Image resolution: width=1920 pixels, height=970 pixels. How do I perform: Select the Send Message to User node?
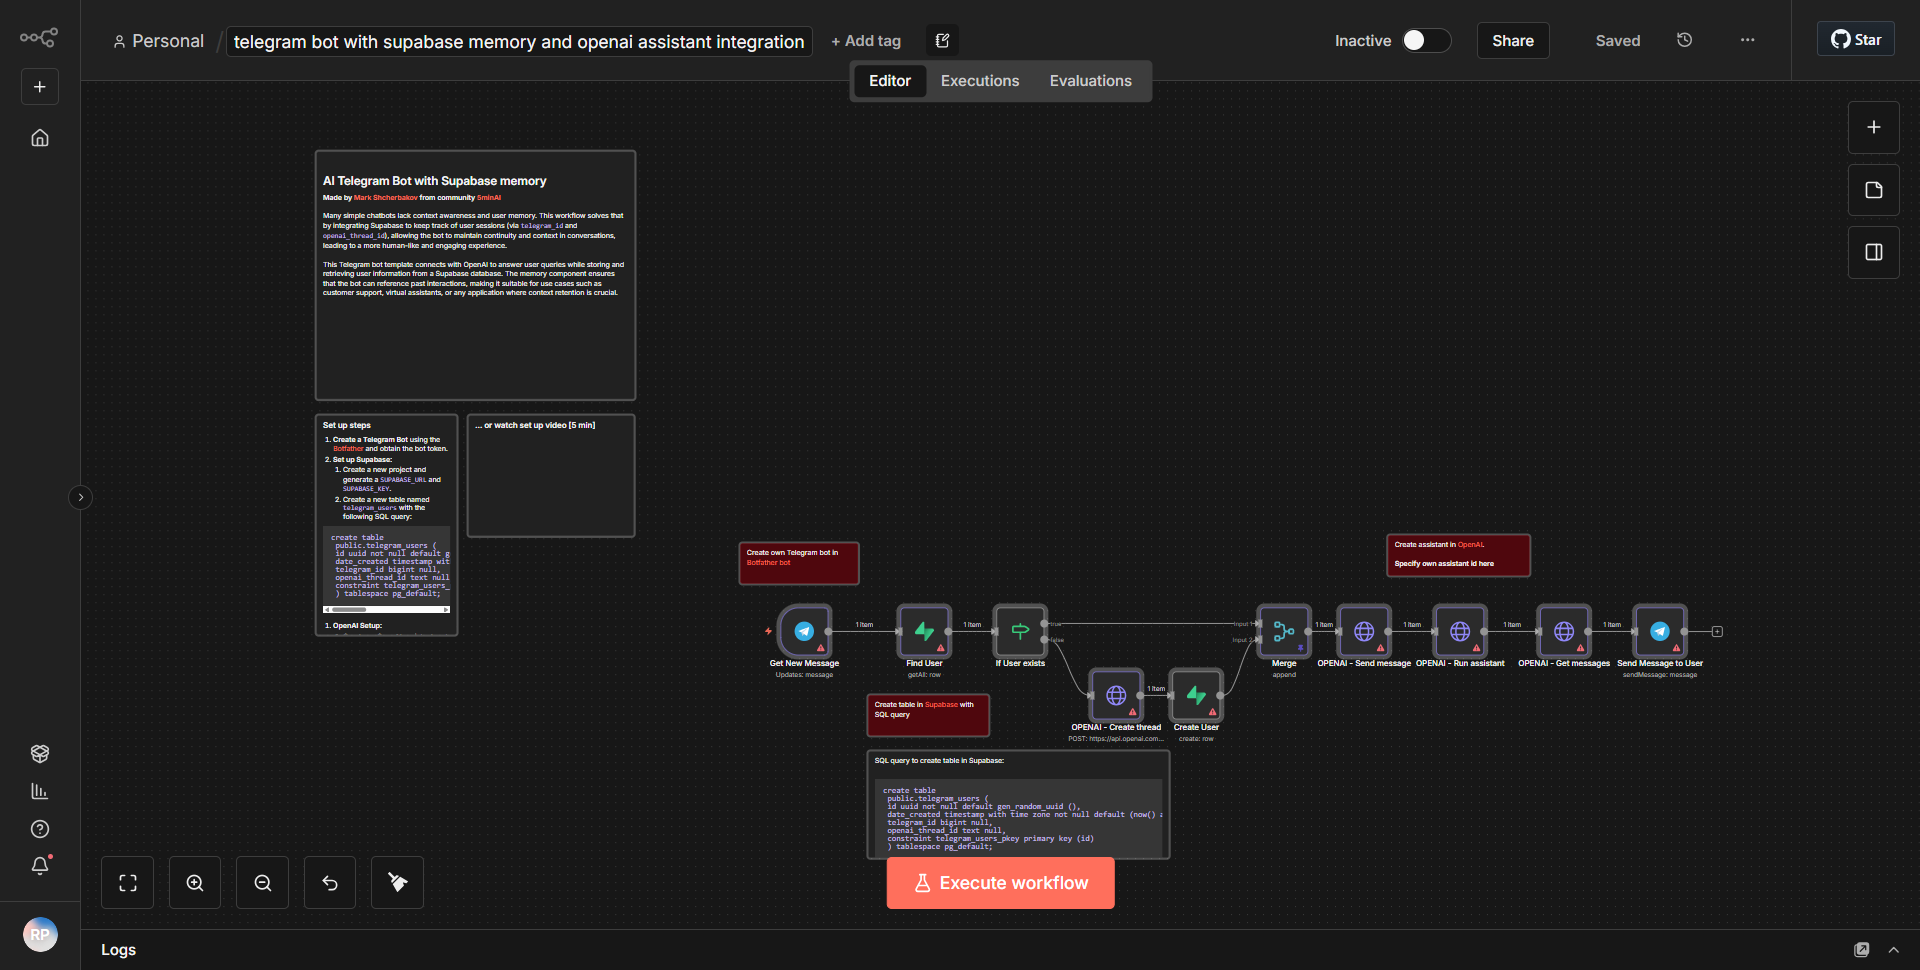1660,631
